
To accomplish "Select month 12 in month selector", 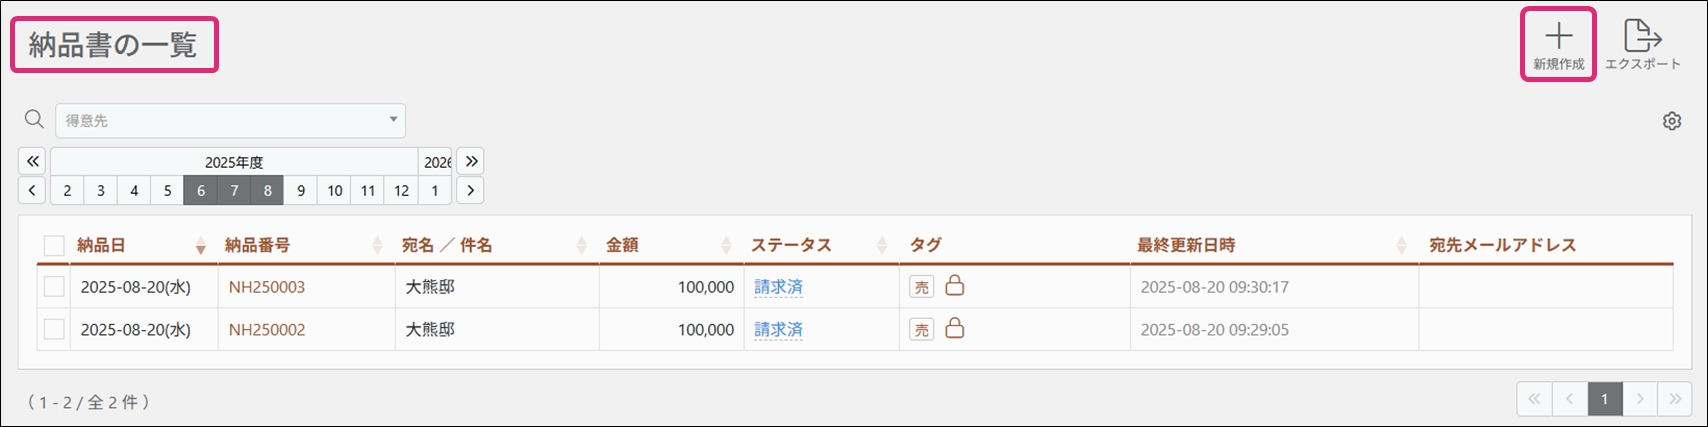I will tap(401, 190).
